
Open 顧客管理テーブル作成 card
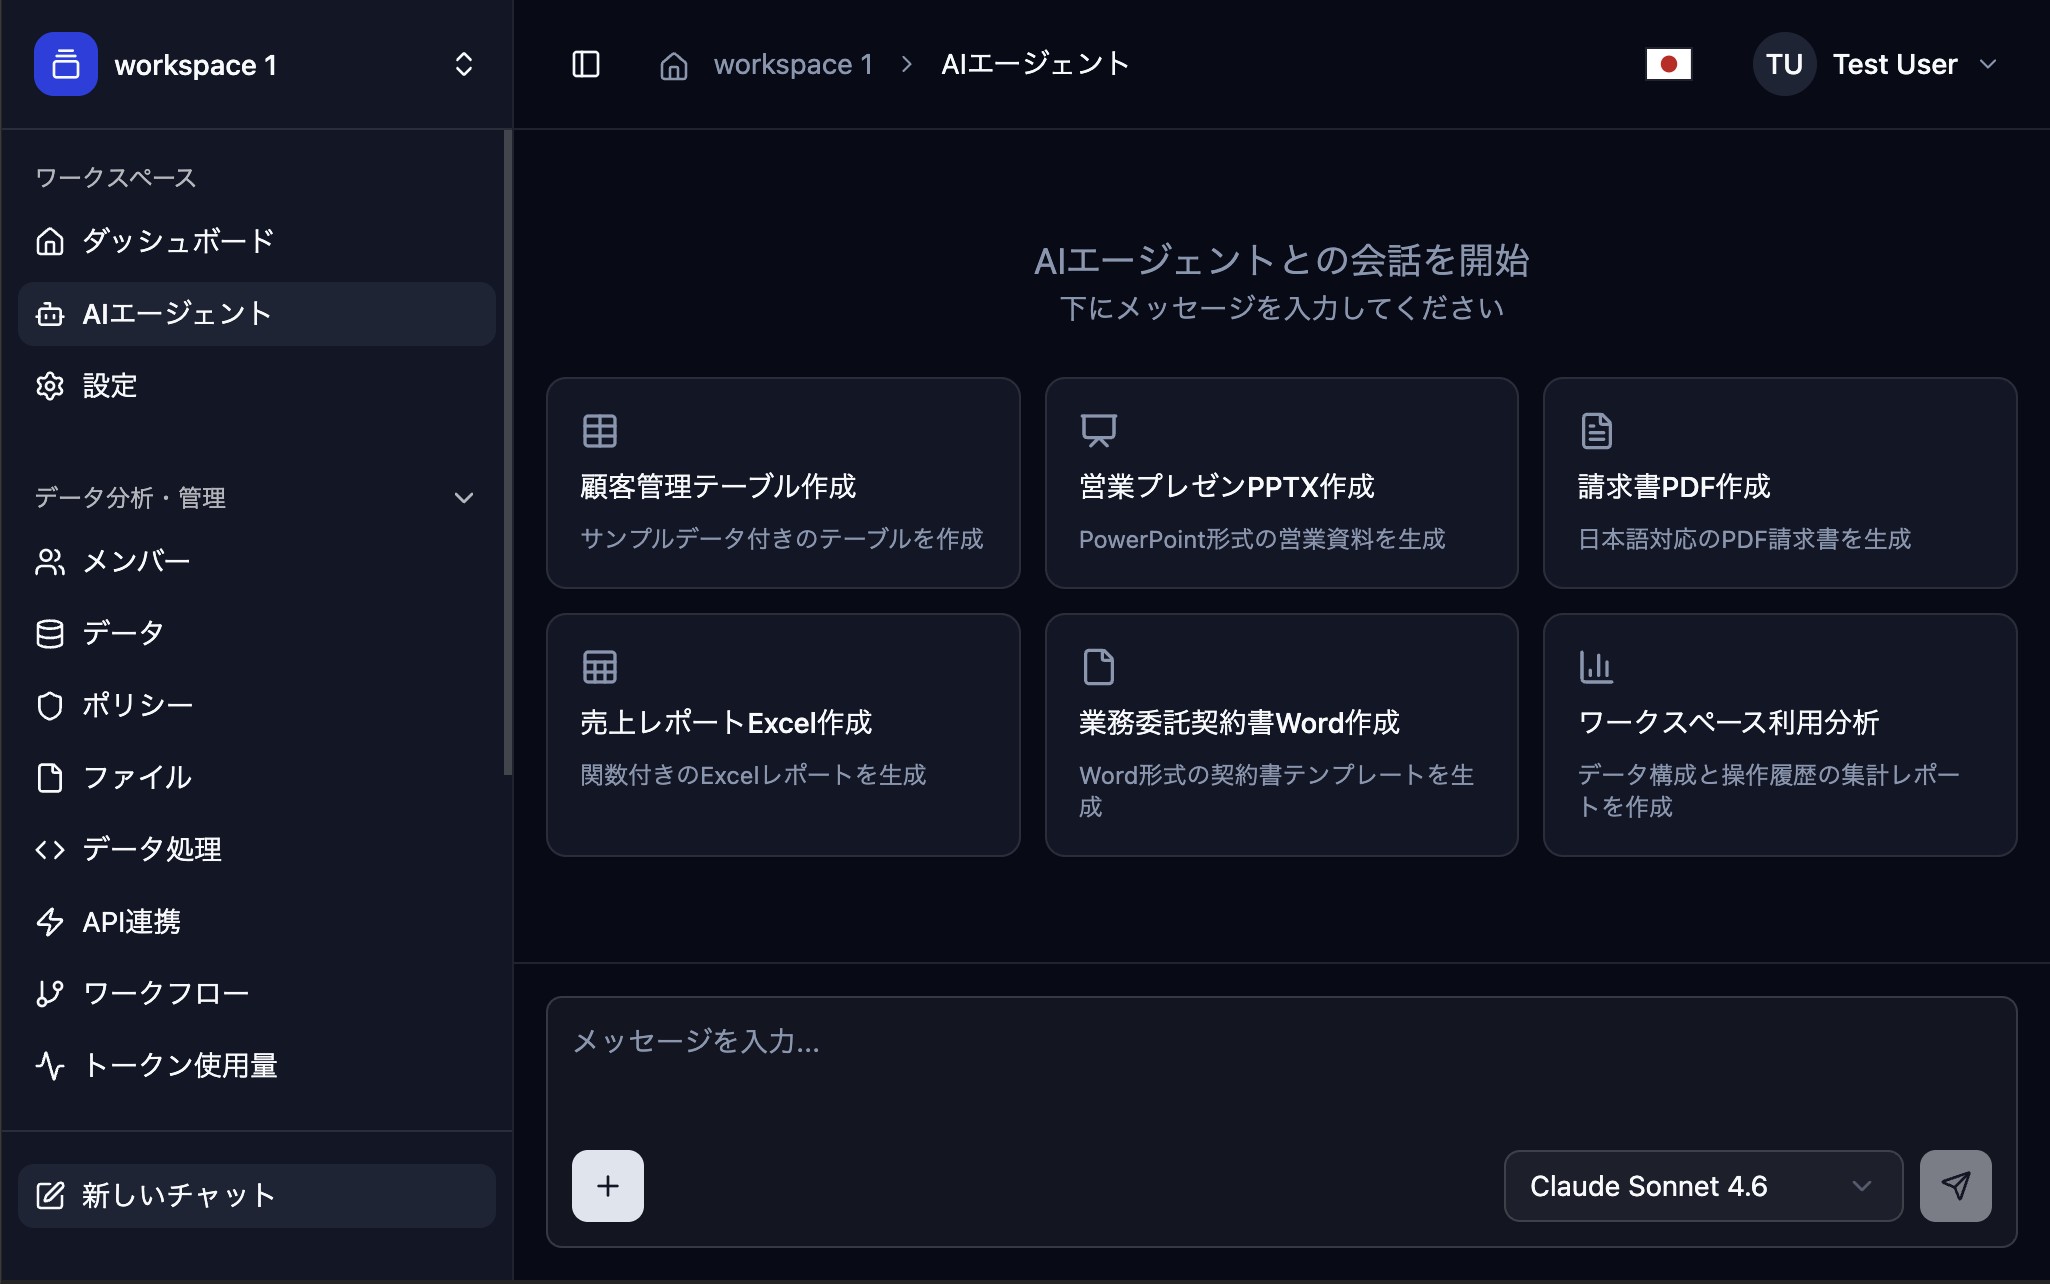pyautogui.click(x=783, y=483)
